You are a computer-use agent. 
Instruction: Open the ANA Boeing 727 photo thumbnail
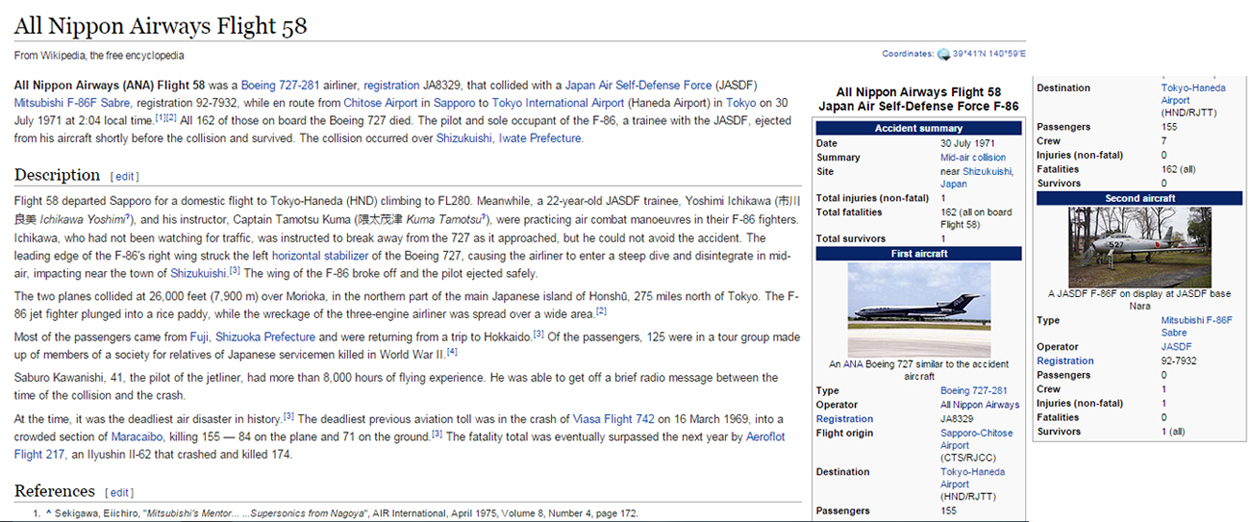click(917, 310)
